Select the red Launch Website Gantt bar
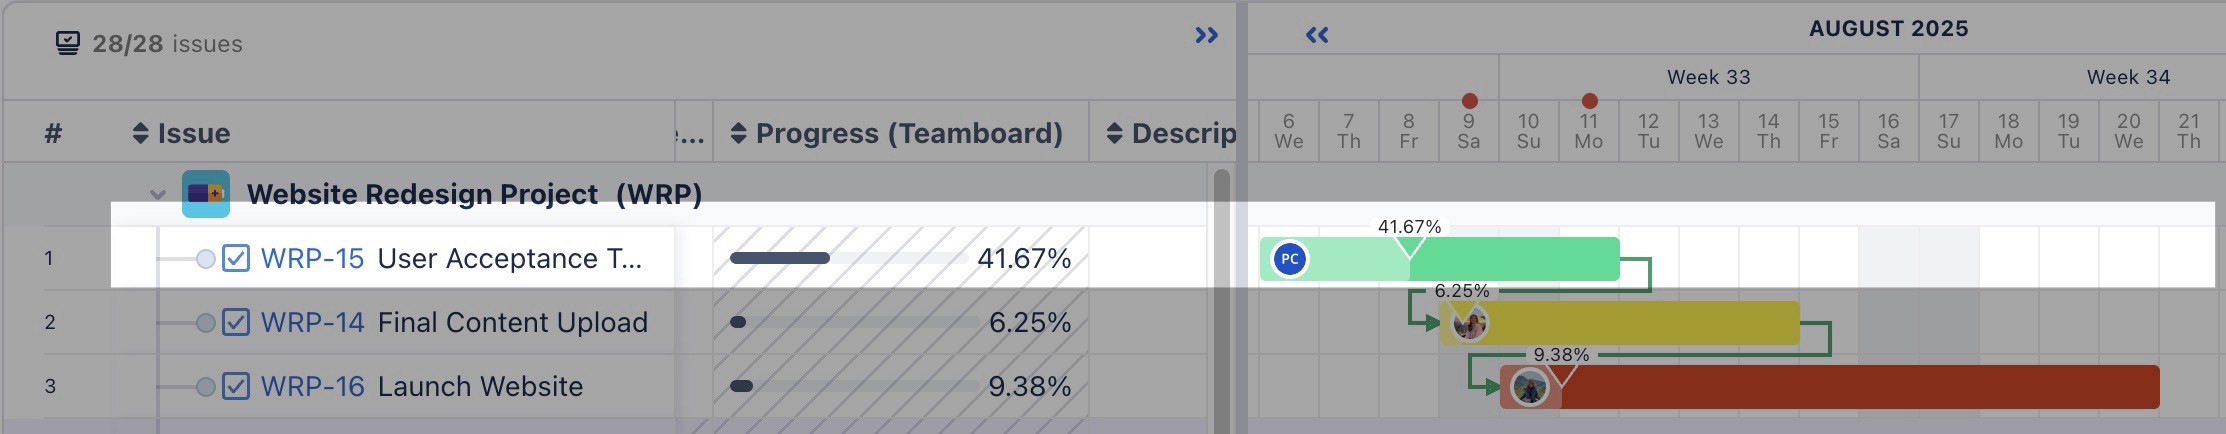This screenshot has width=2226, height=434. click(1850, 387)
